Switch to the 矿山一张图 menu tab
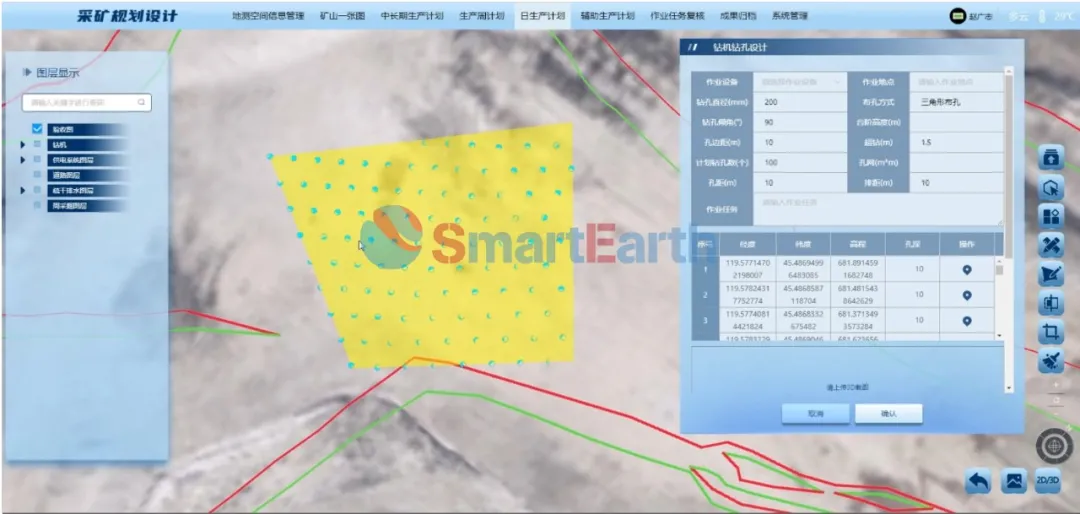This screenshot has height=514, width=1080. 342,16
